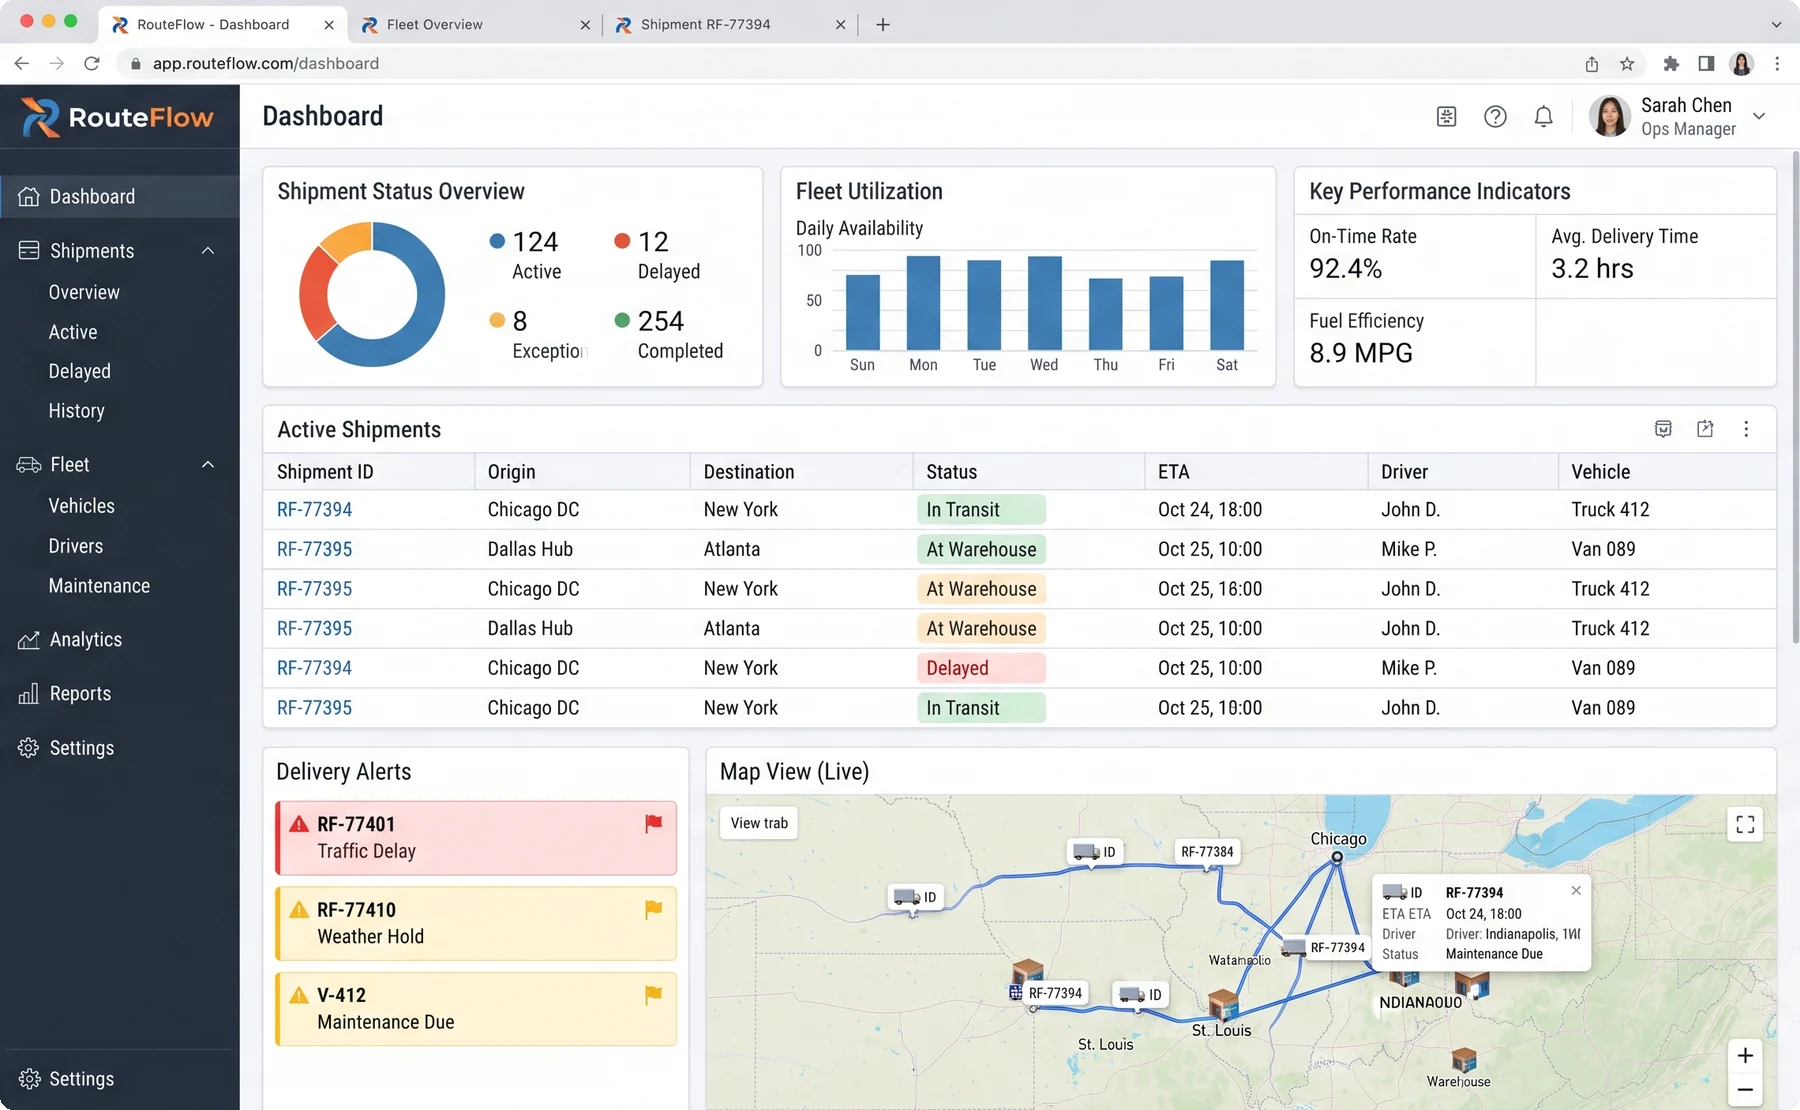The height and width of the screenshot is (1110, 1800).
Task: Click the address bar URL
Action: tap(266, 64)
